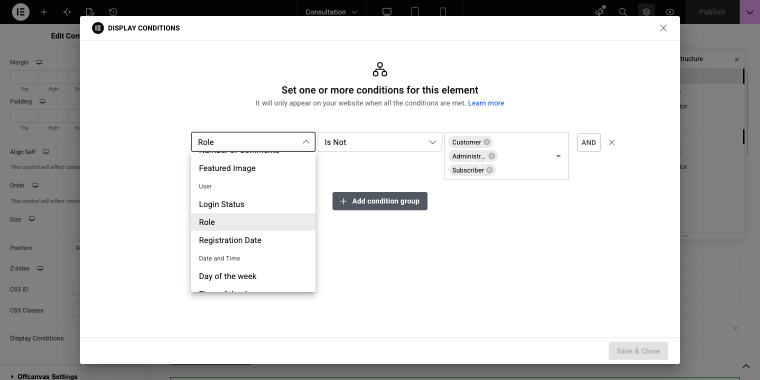Click Padding responsive device icon

tap(42, 102)
